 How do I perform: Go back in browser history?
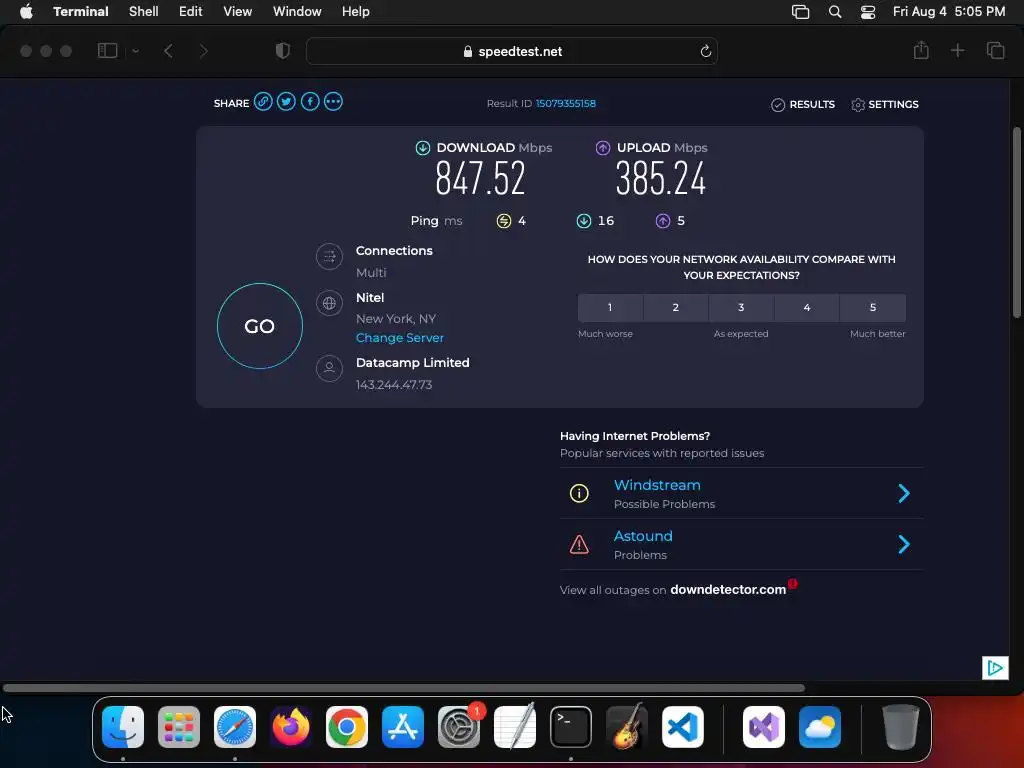click(x=168, y=50)
